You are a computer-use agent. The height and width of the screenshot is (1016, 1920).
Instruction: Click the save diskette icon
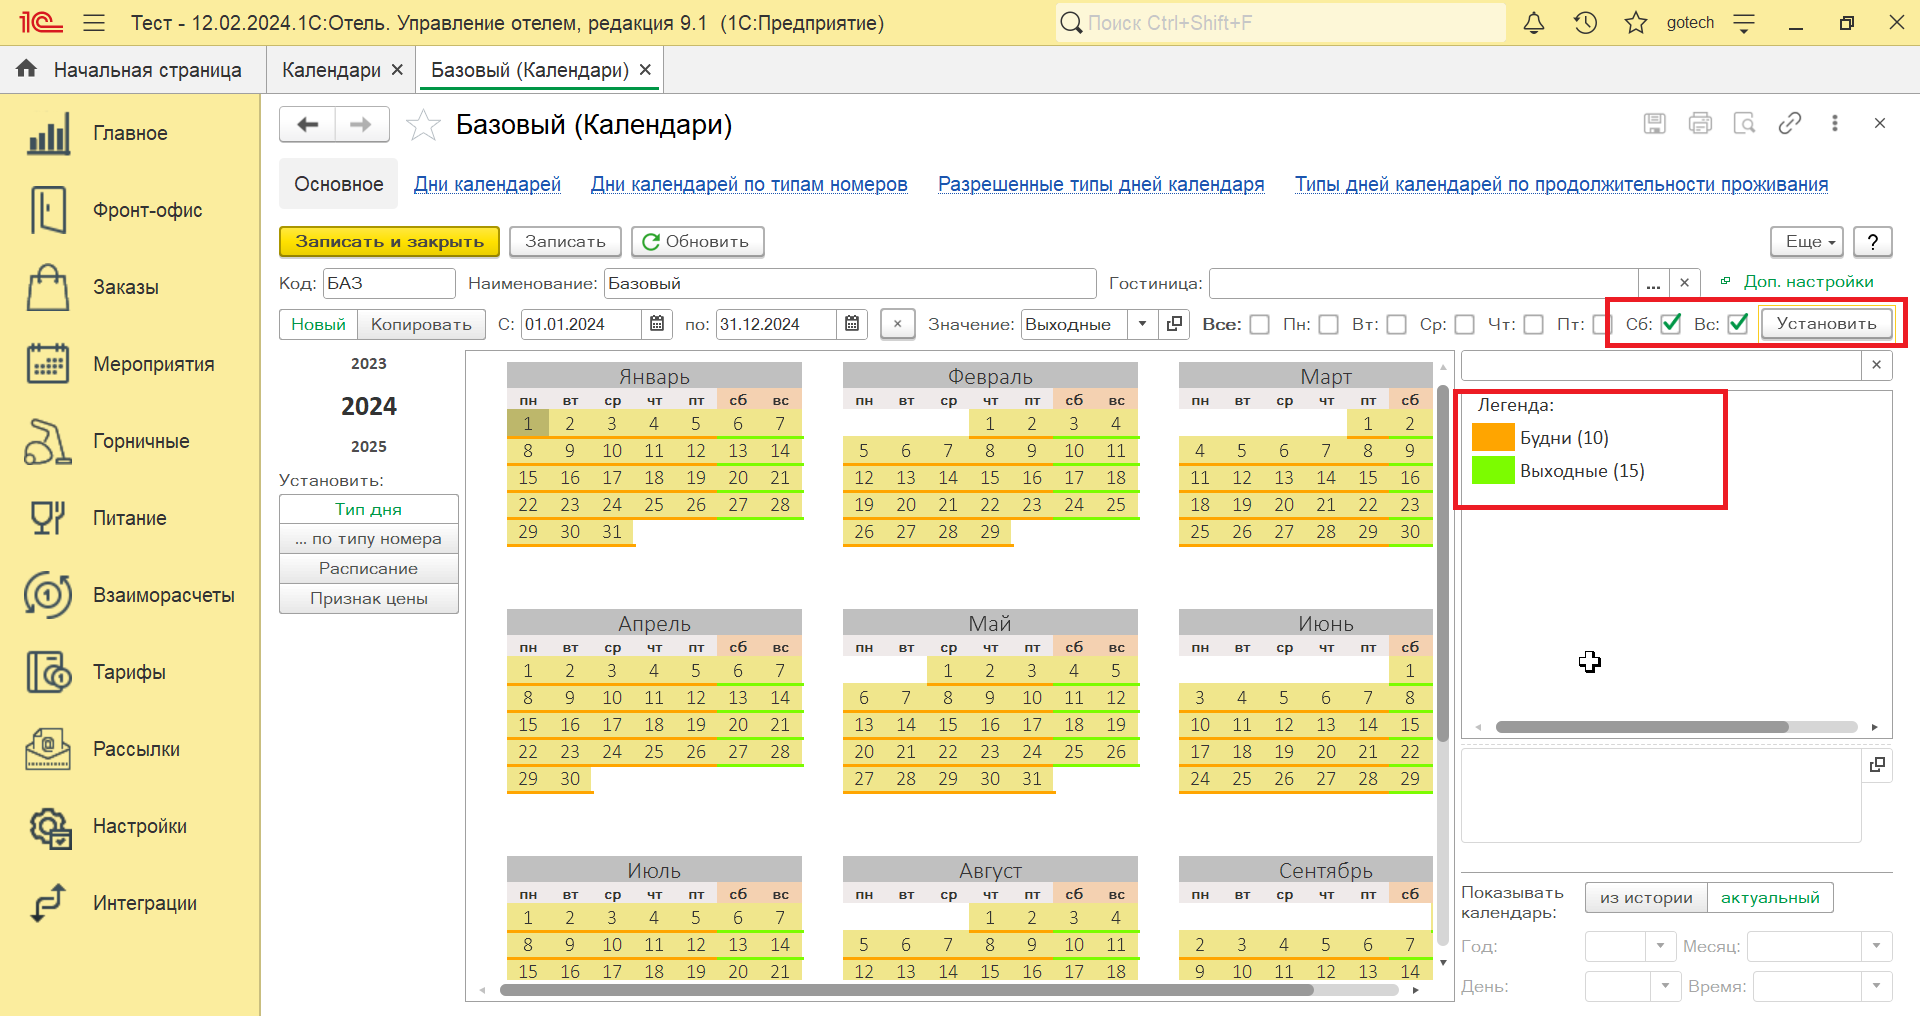click(1655, 123)
